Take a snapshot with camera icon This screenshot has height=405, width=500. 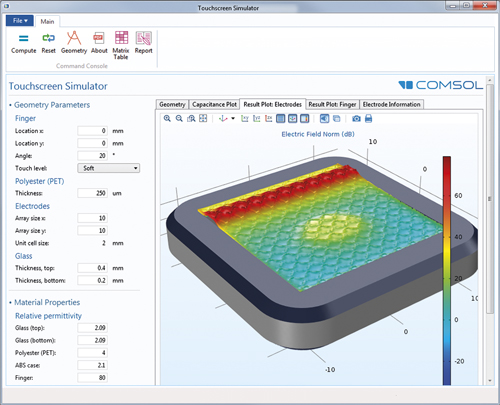pyautogui.click(x=356, y=118)
